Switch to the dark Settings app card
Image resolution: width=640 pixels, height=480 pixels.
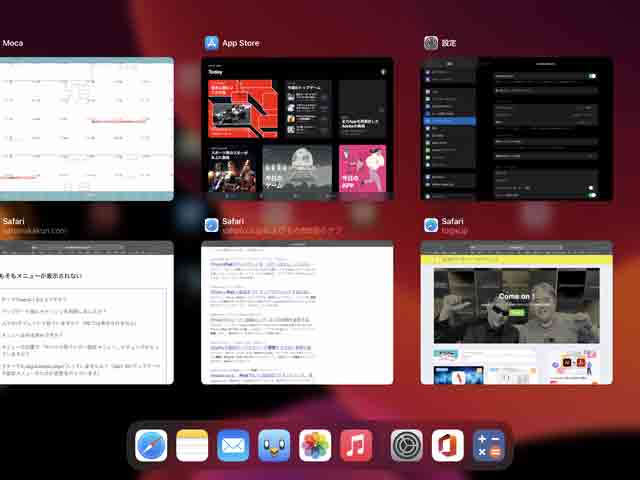point(516,129)
